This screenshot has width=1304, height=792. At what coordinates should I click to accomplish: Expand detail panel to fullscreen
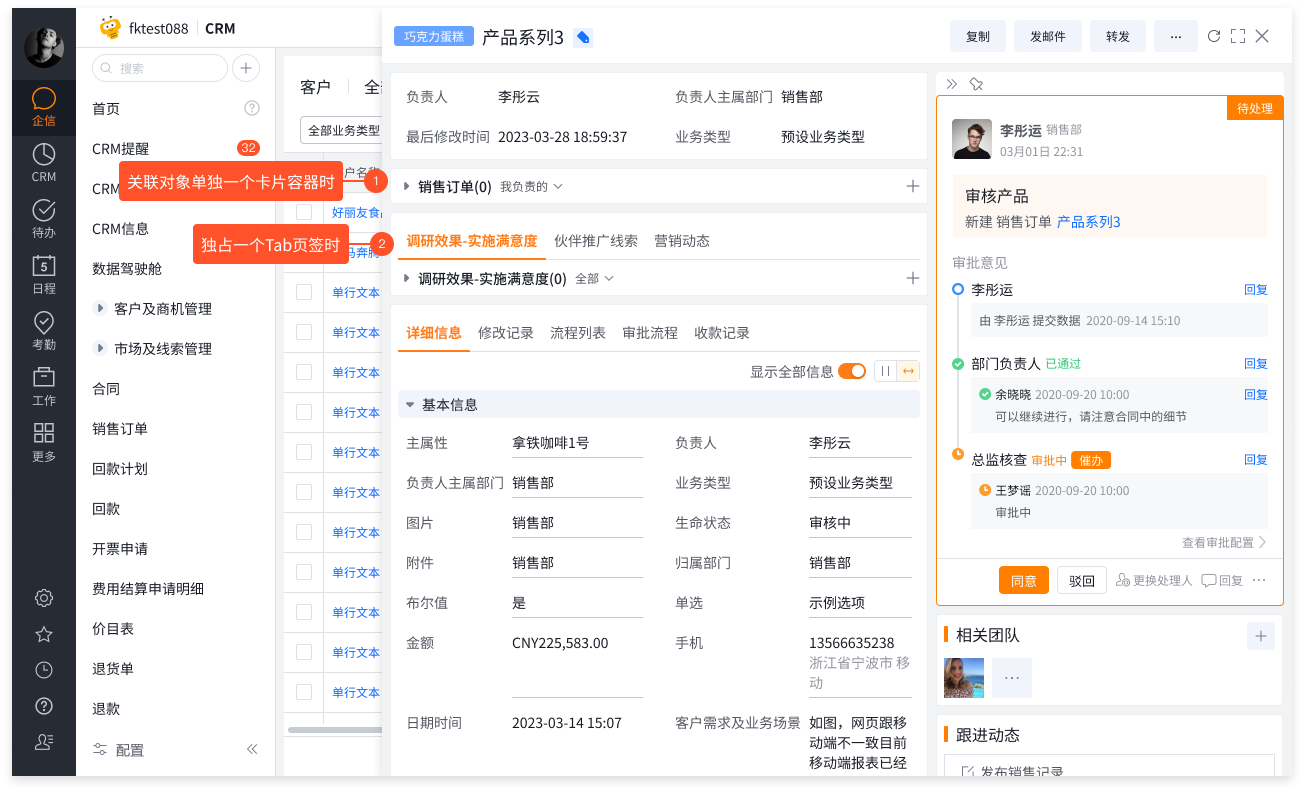click(1238, 36)
